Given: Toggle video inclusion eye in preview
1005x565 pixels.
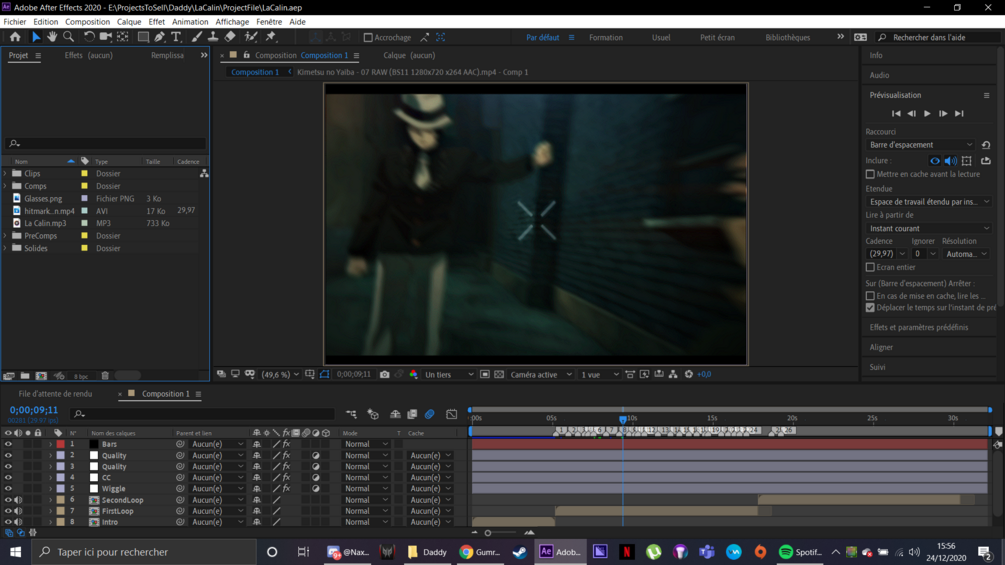Looking at the screenshot, I should click(935, 161).
